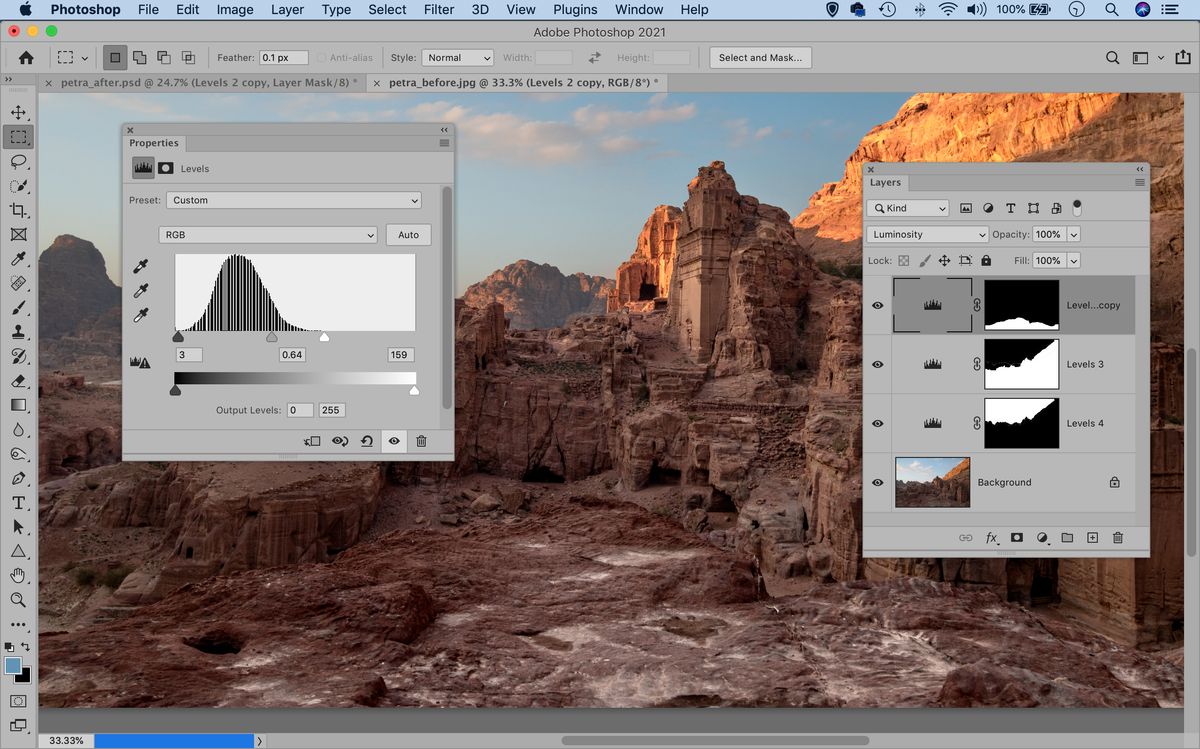The width and height of the screenshot is (1200, 749).
Task: Toggle visibility of the Background layer
Action: 877,482
